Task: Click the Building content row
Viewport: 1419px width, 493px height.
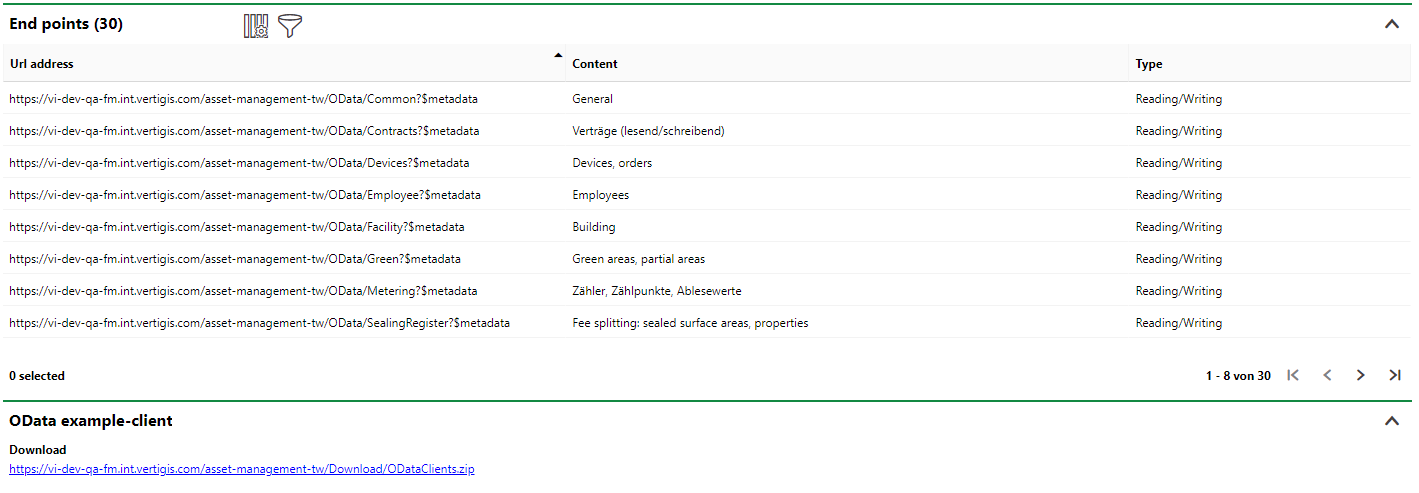Action: point(594,227)
